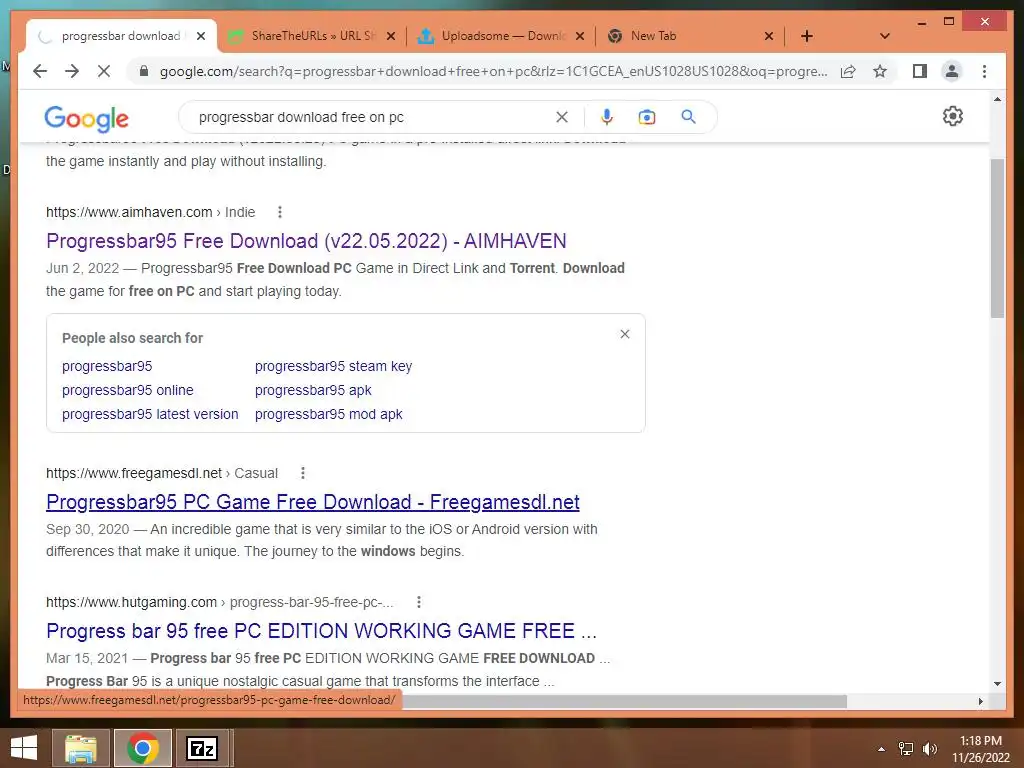Bookmark this tab with the star
Screen dimensions: 1024x768
[880, 71]
